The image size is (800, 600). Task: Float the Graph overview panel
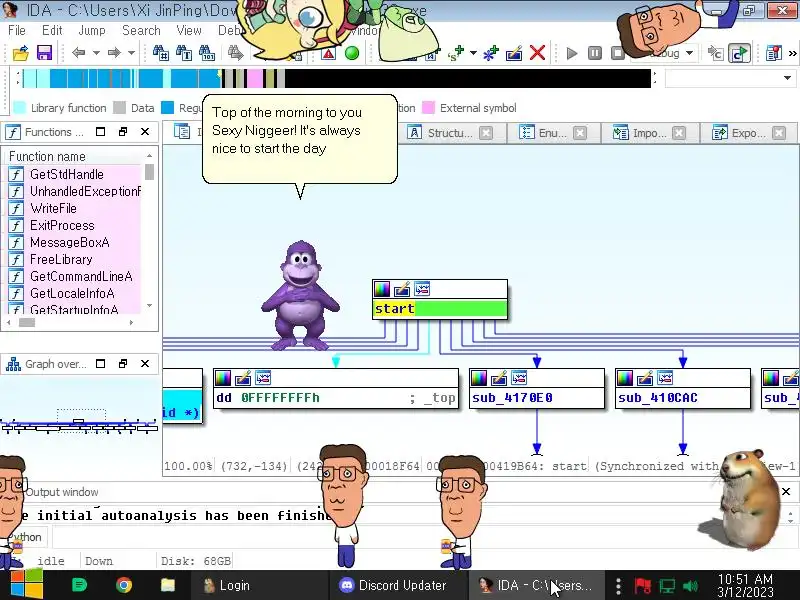click(x=122, y=364)
